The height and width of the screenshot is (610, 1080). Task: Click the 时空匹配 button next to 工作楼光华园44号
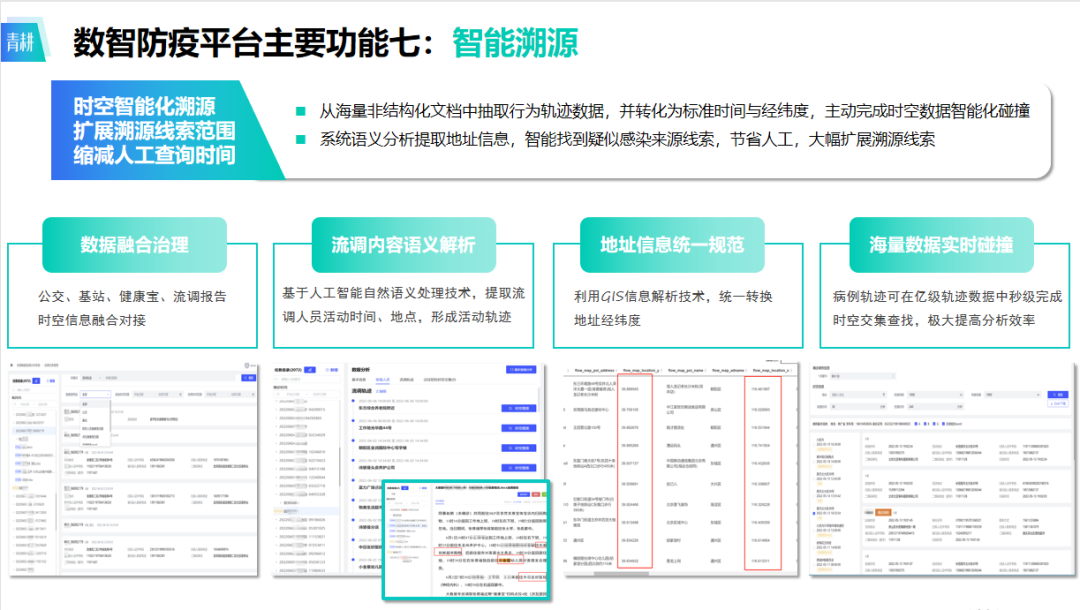point(519,427)
